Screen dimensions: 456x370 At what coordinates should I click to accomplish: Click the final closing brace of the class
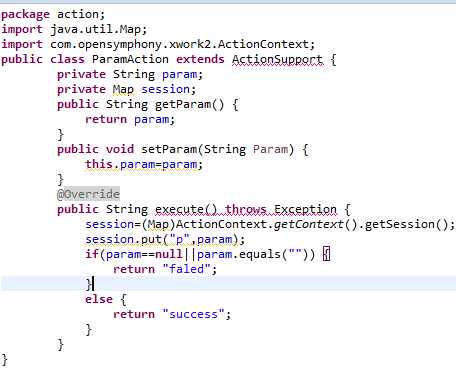[x=4, y=360]
